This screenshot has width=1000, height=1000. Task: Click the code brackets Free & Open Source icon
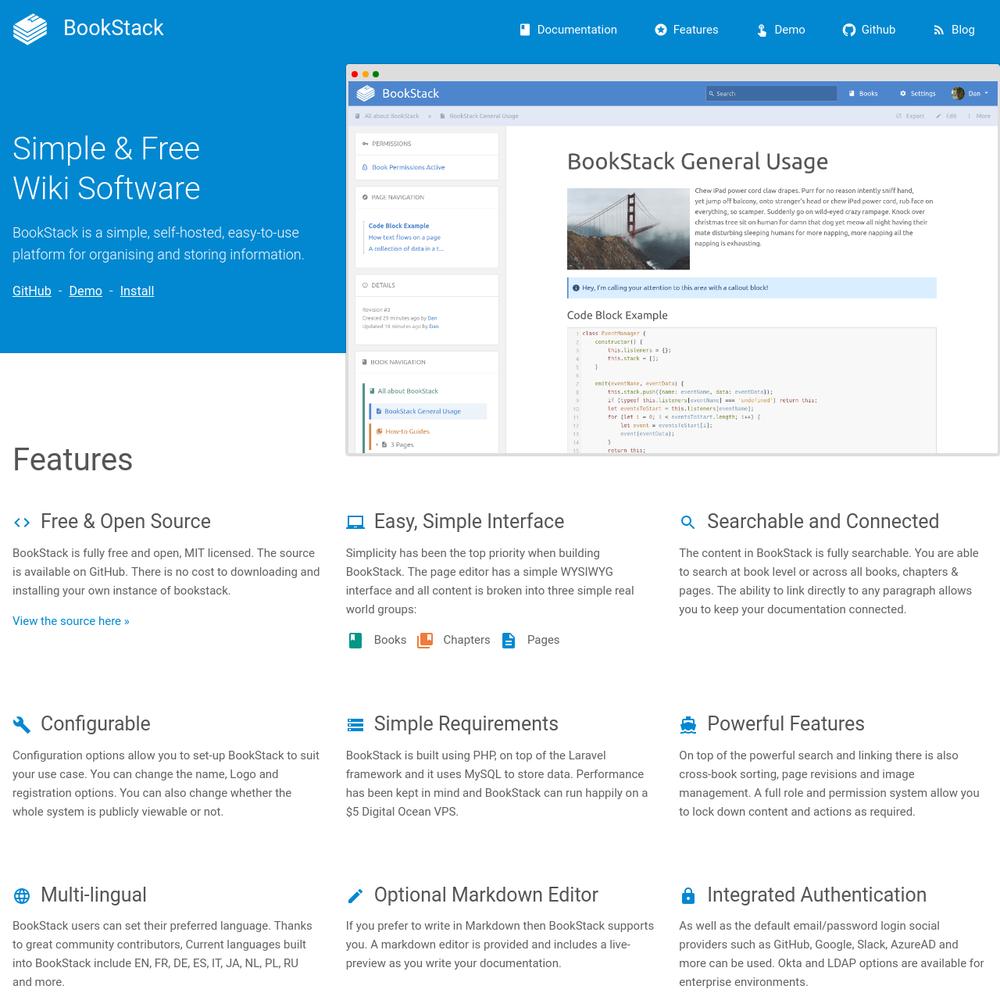point(22,522)
